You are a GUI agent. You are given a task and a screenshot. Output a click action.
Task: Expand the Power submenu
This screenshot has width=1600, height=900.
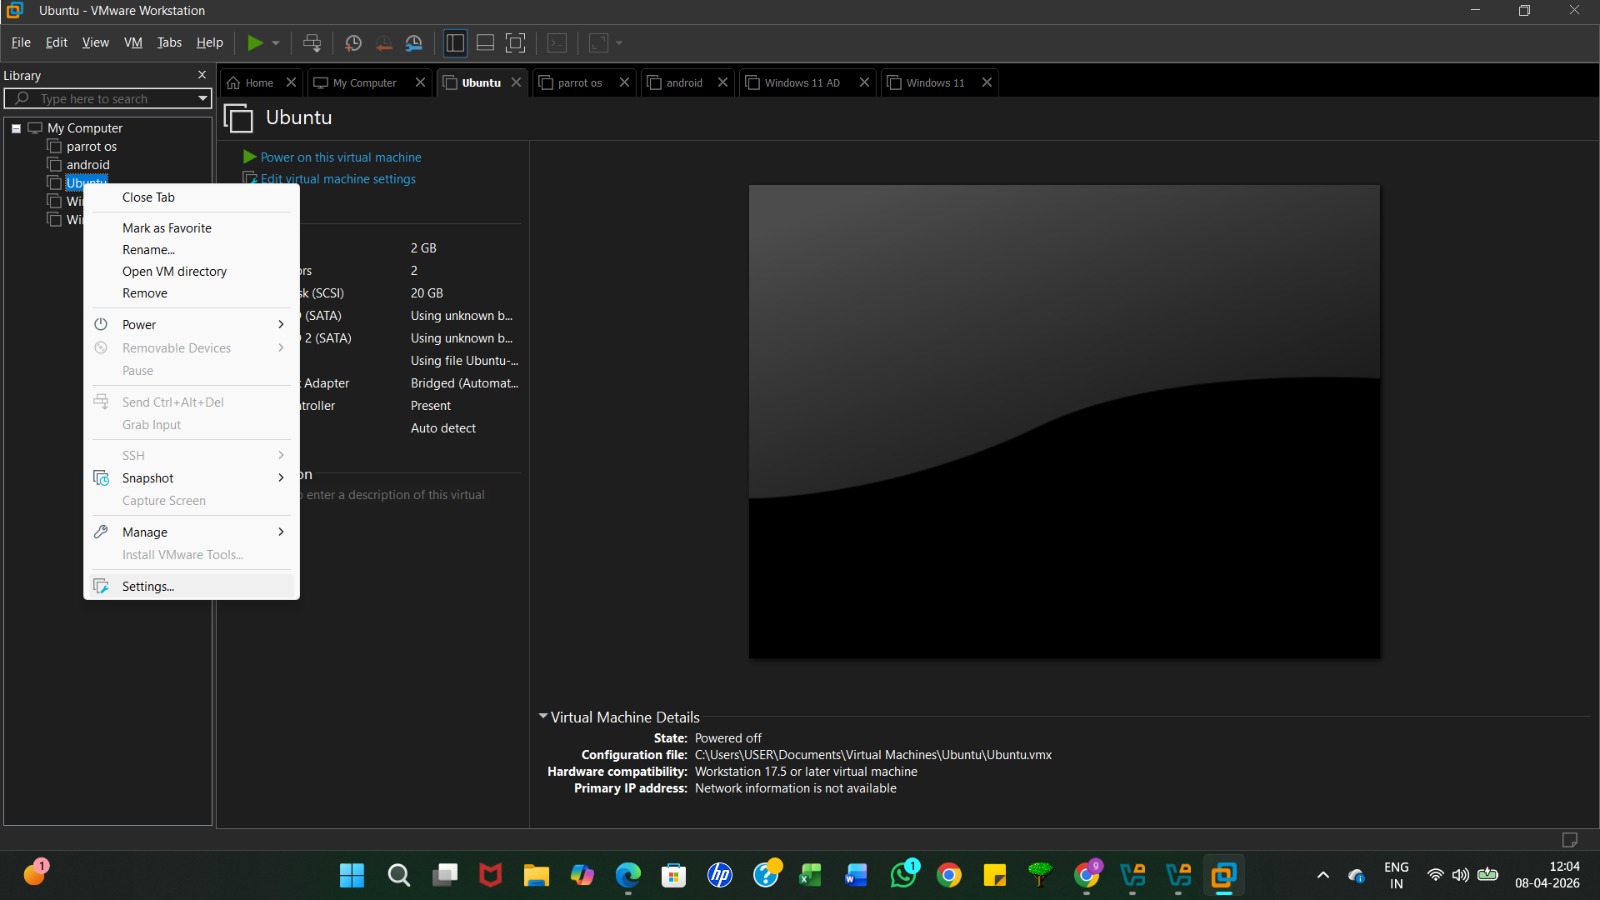tap(191, 325)
